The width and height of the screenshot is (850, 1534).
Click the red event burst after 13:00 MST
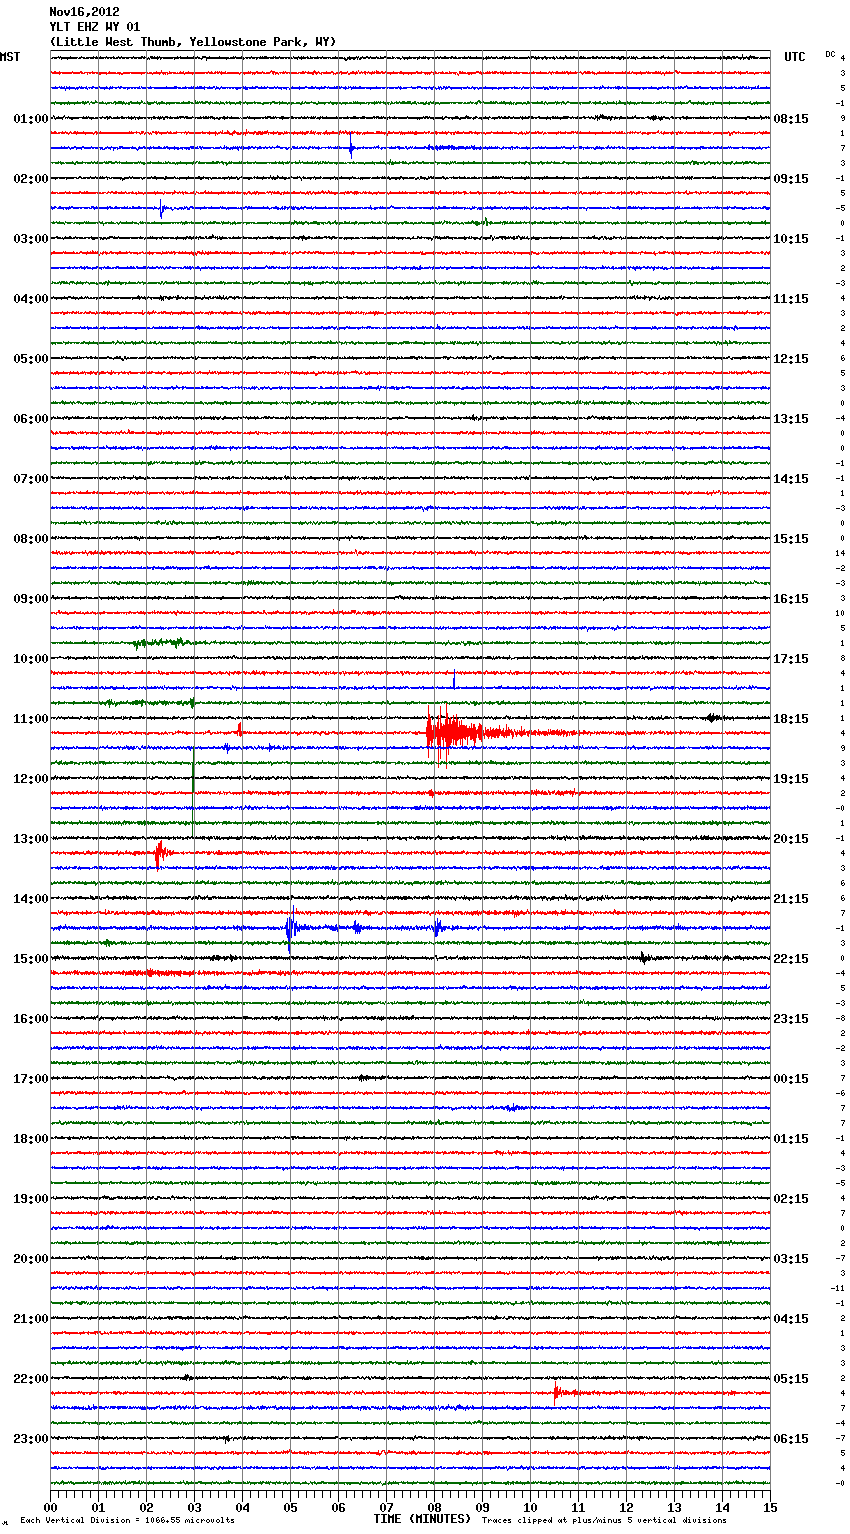[x=161, y=854]
